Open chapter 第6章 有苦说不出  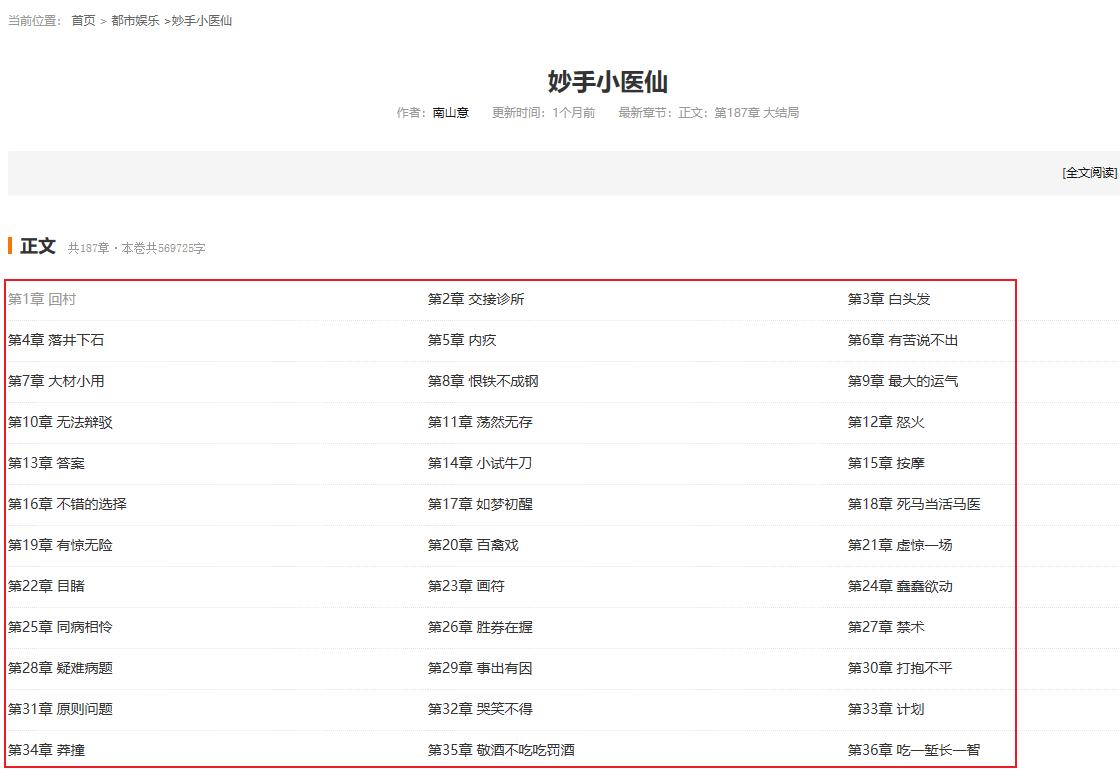coord(903,340)
